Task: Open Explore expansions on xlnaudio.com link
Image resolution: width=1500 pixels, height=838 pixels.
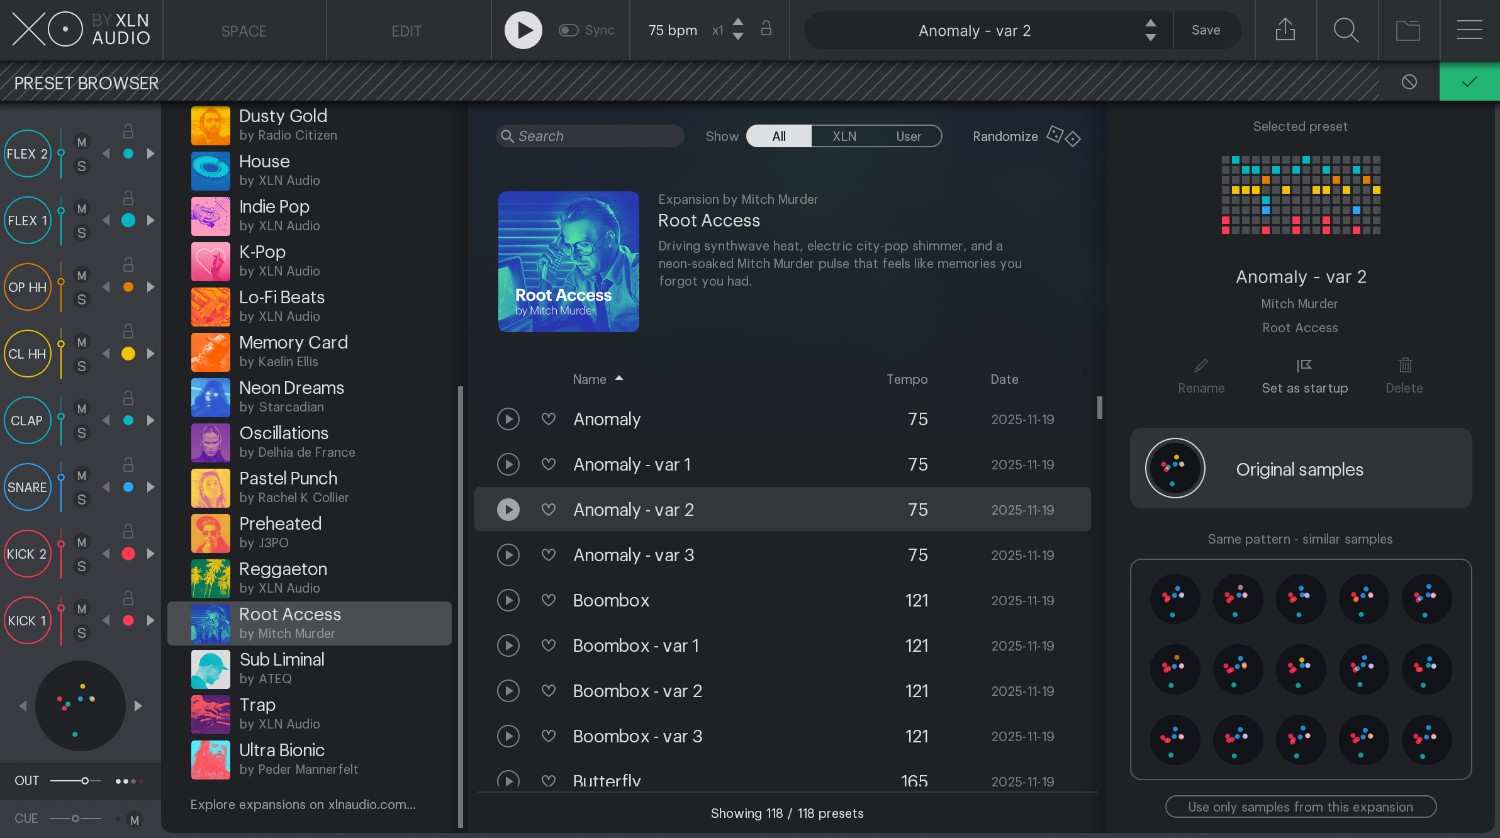Action: (303, 804)
